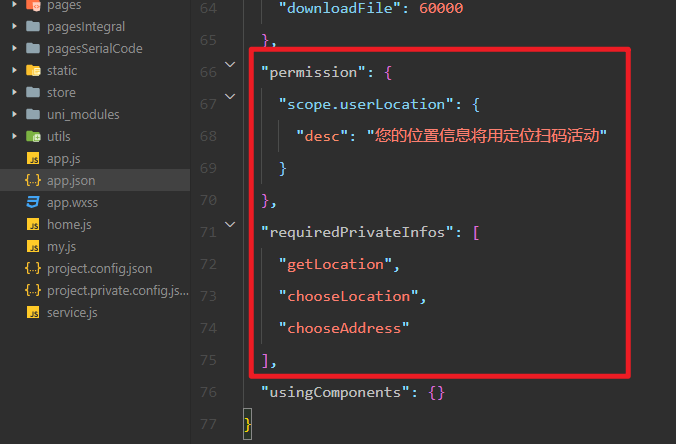Screen dimensions: 676x444
Task: Click the JS icon of home.js
Action: [33, 225]
